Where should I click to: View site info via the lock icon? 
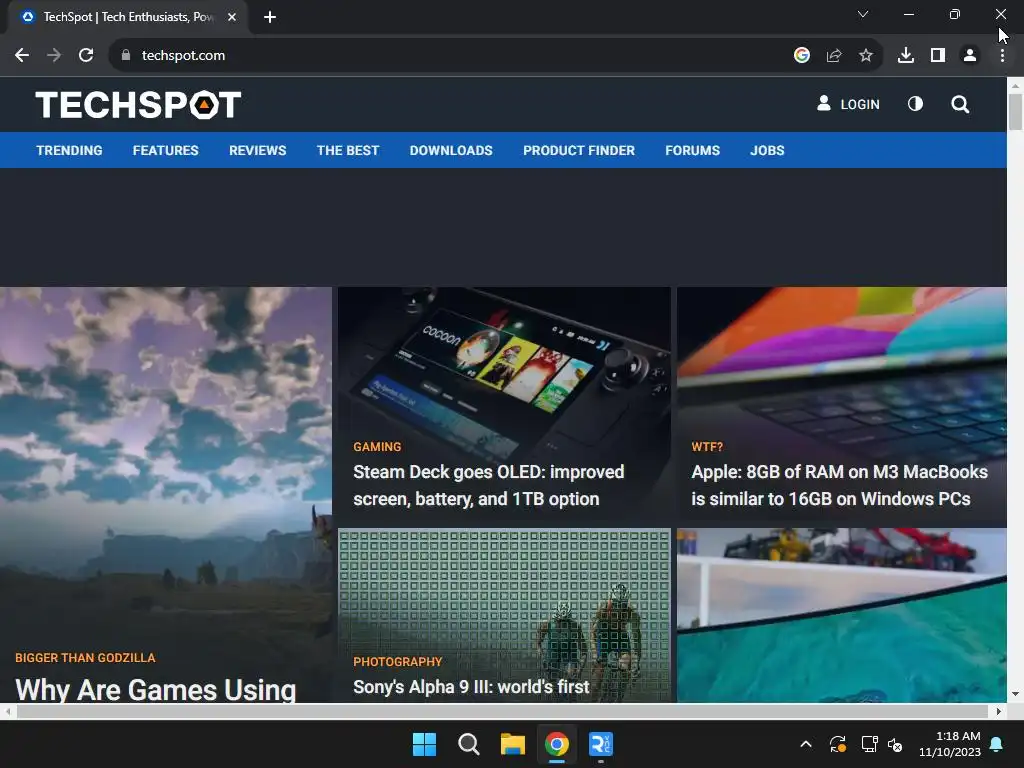(126, 56)
